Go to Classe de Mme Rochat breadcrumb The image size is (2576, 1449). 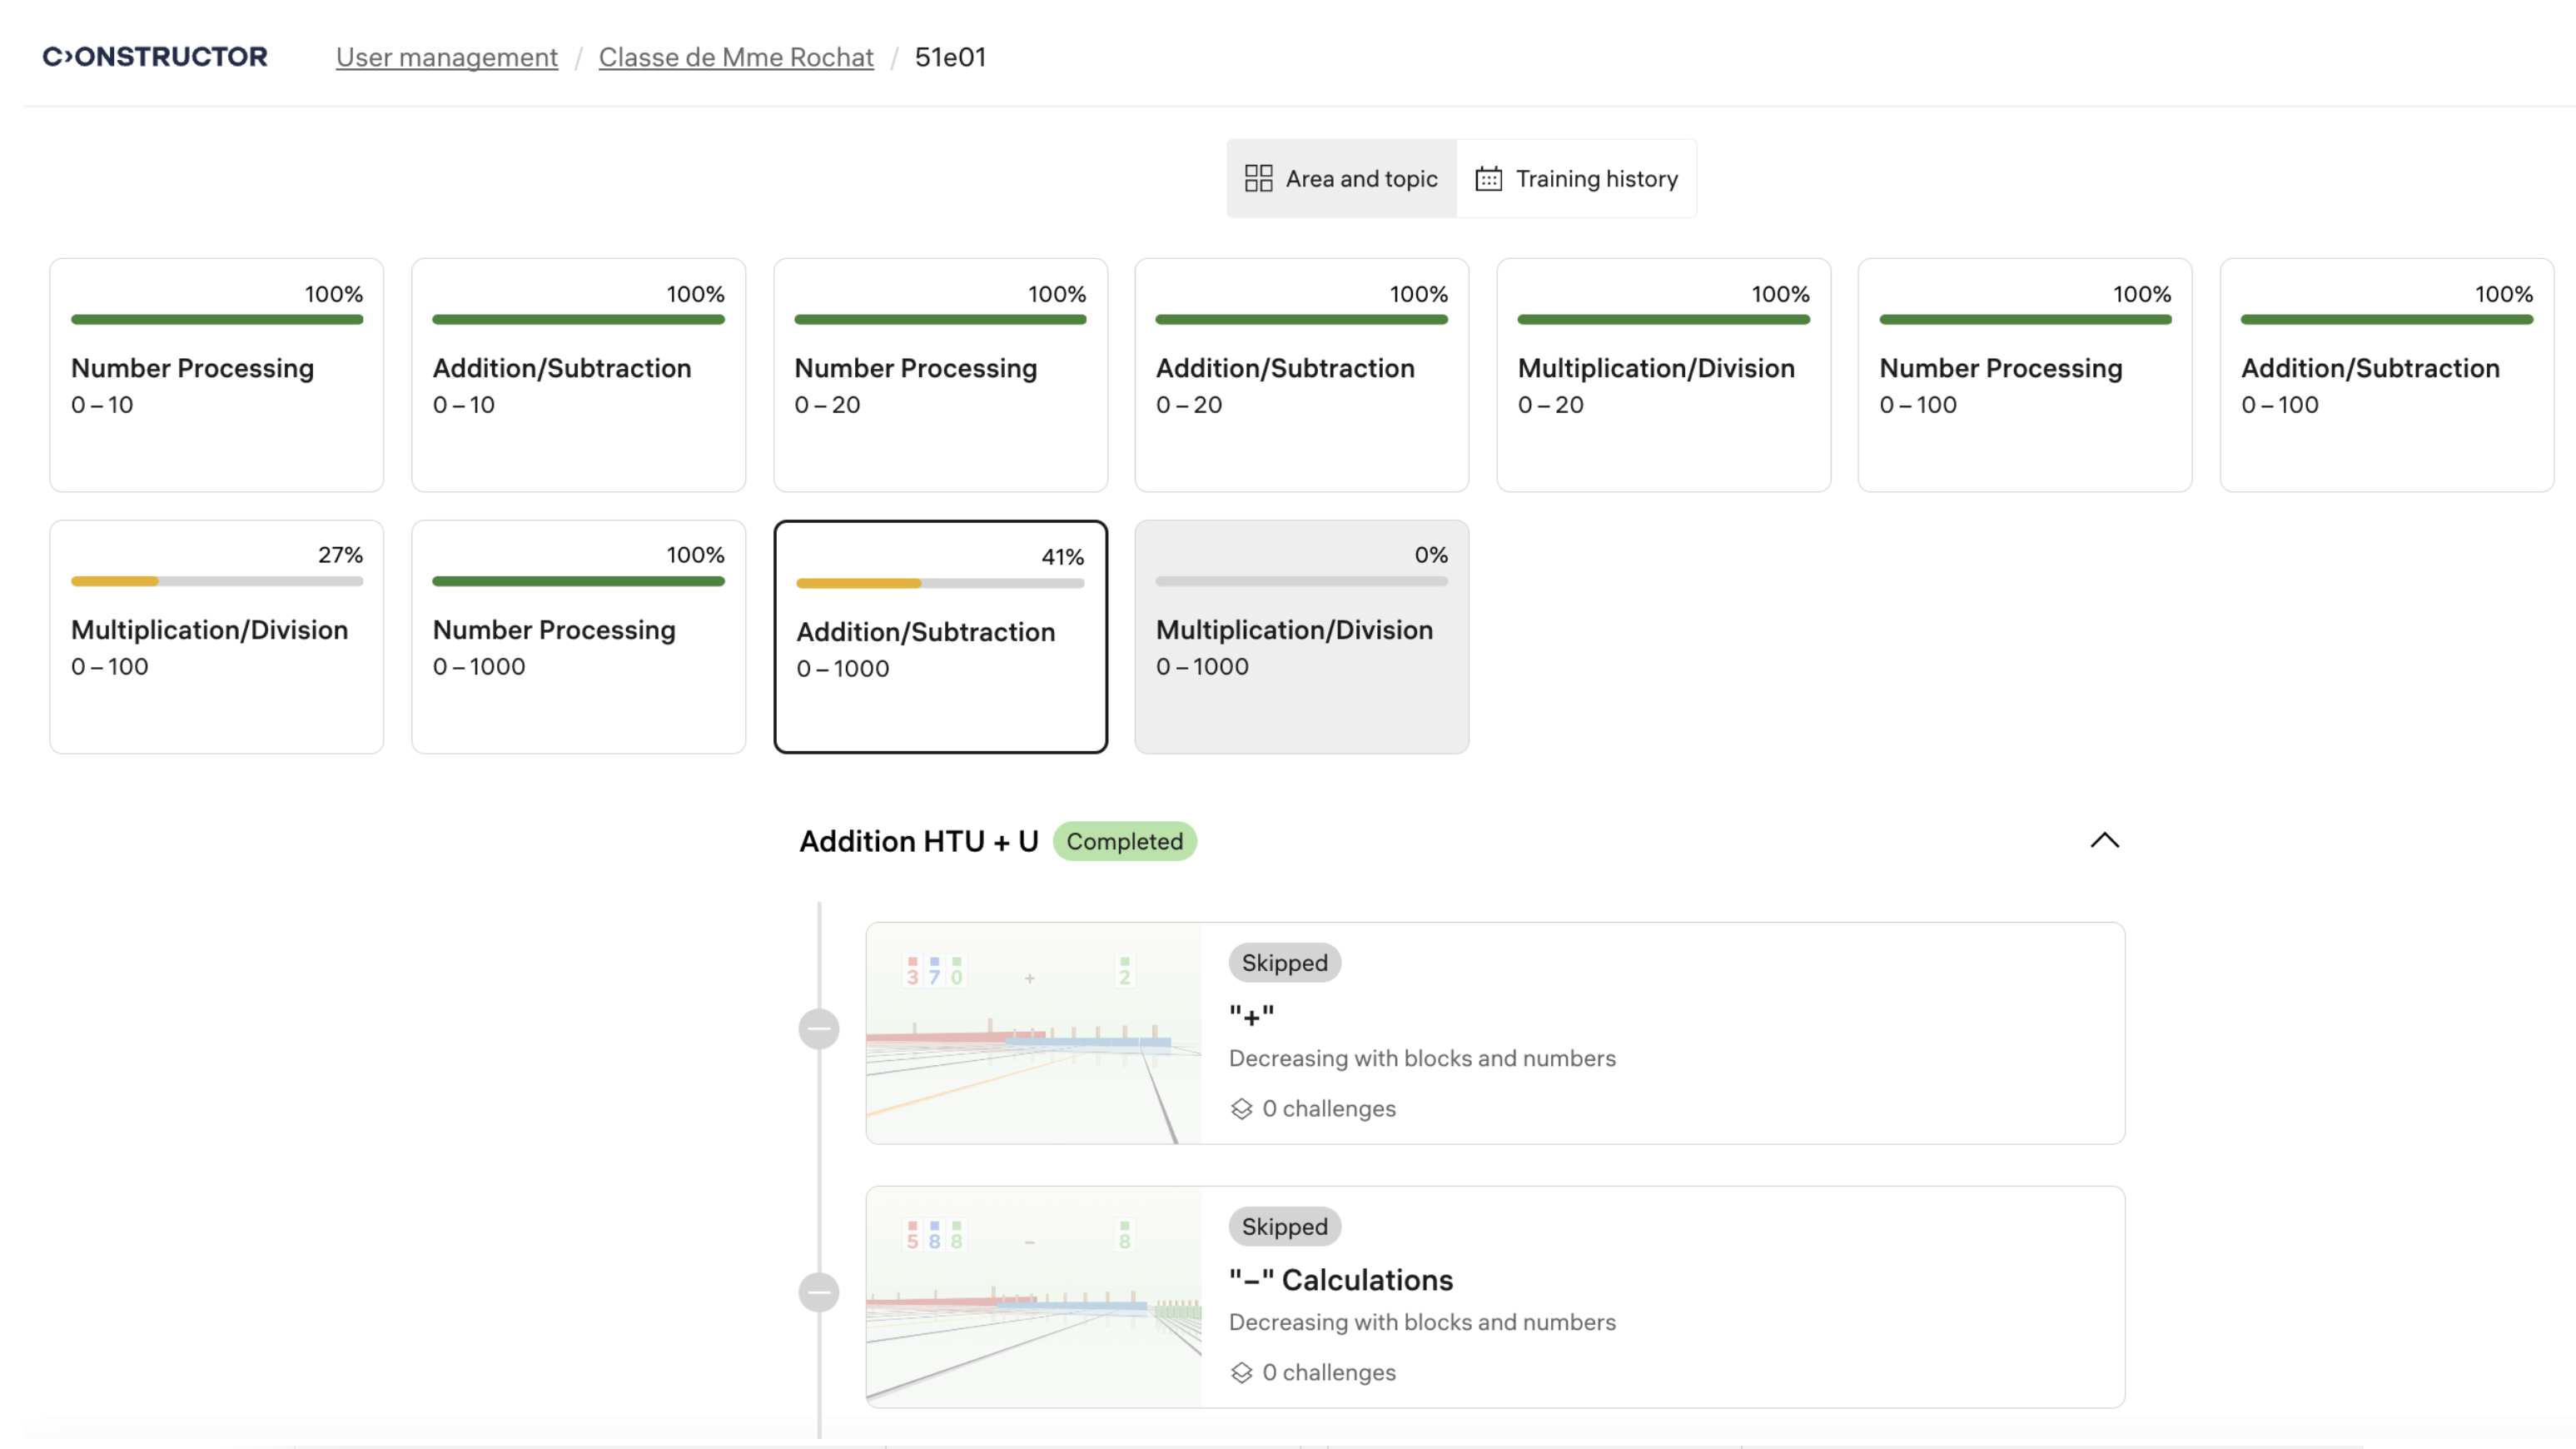(736, 57)
